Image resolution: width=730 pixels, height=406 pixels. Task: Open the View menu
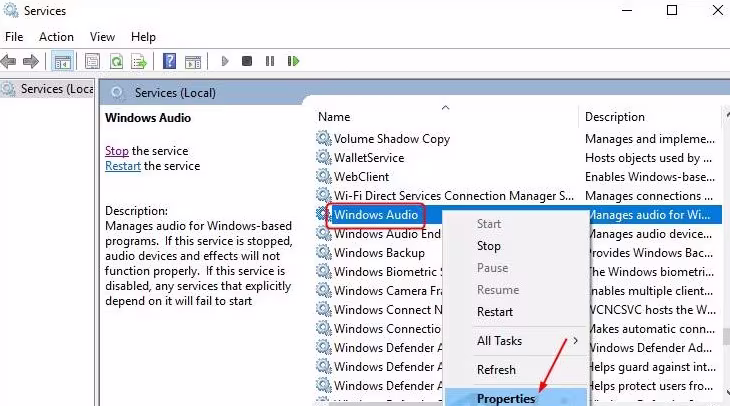point(102,37)
